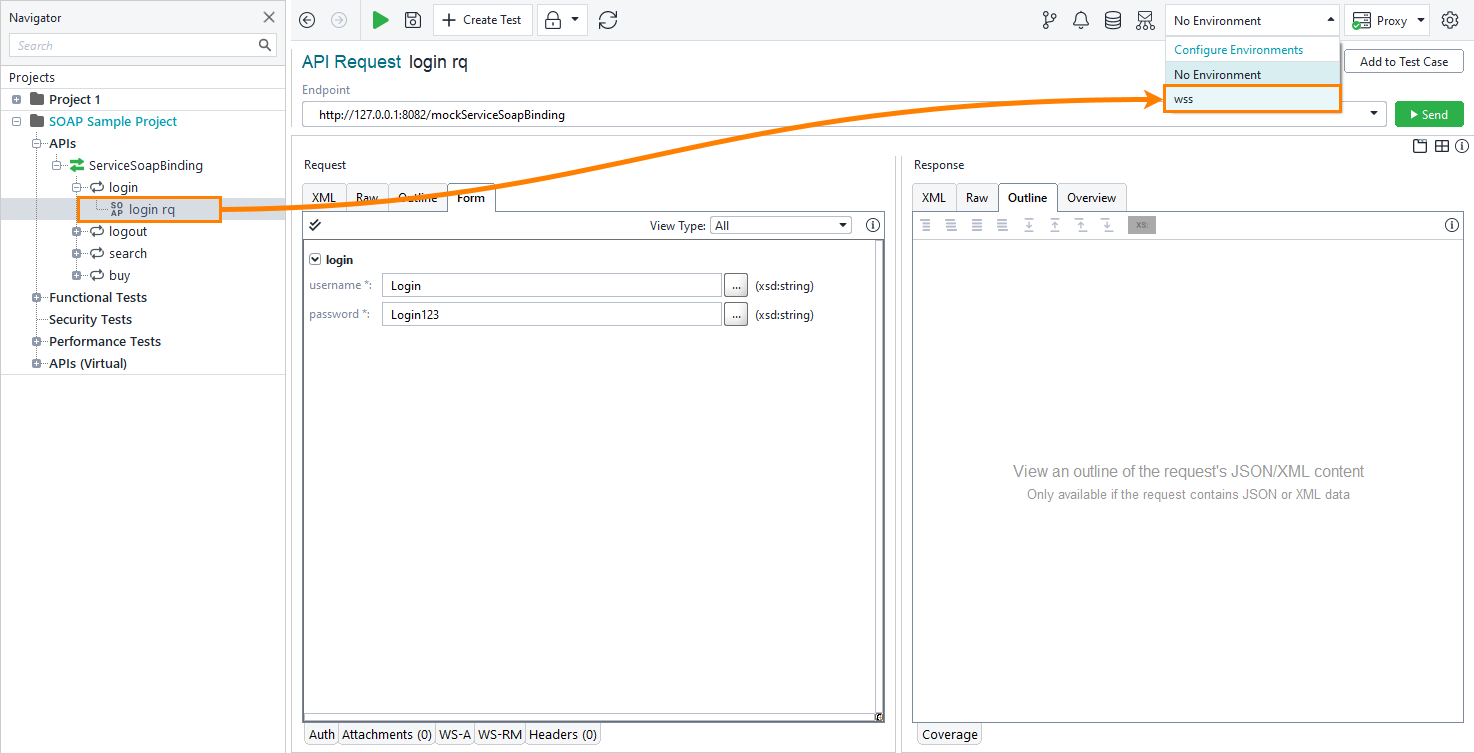Switch to the Request XML tab
This screenshot has height=753, width=1474.
[x=324, y=198]
